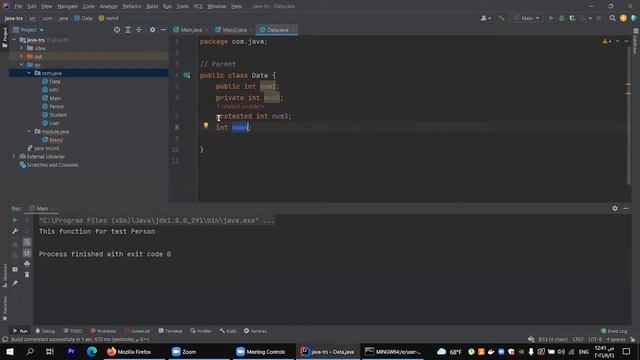Expand External Libraries node

click(x=13, y=156)
